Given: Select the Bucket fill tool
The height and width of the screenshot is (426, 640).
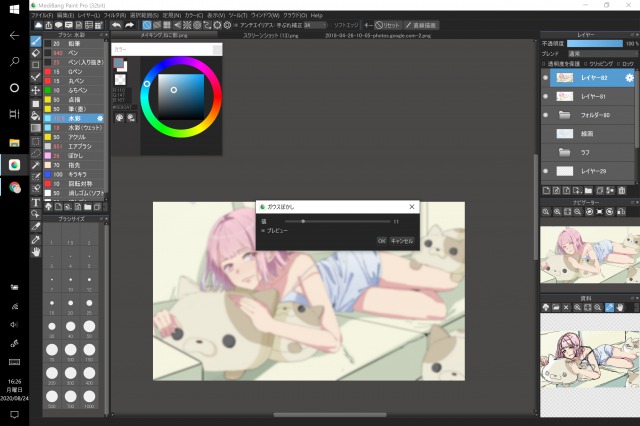Looking at the screenshot, I should (x=36, y=115).
